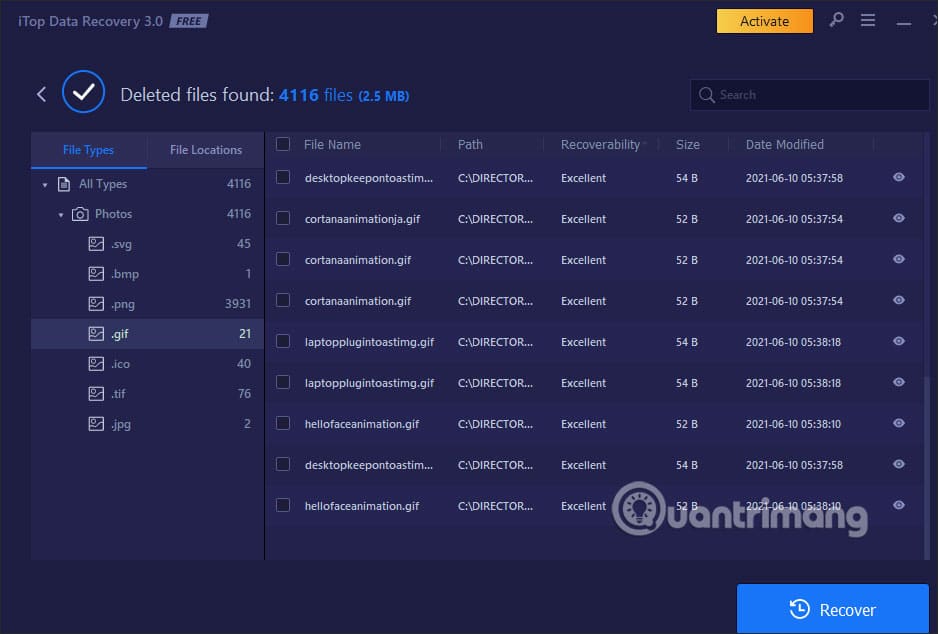The width and height of the screenshot is (938, 634).
Task: Switch to File Types tab
Action: pos(88,150)
